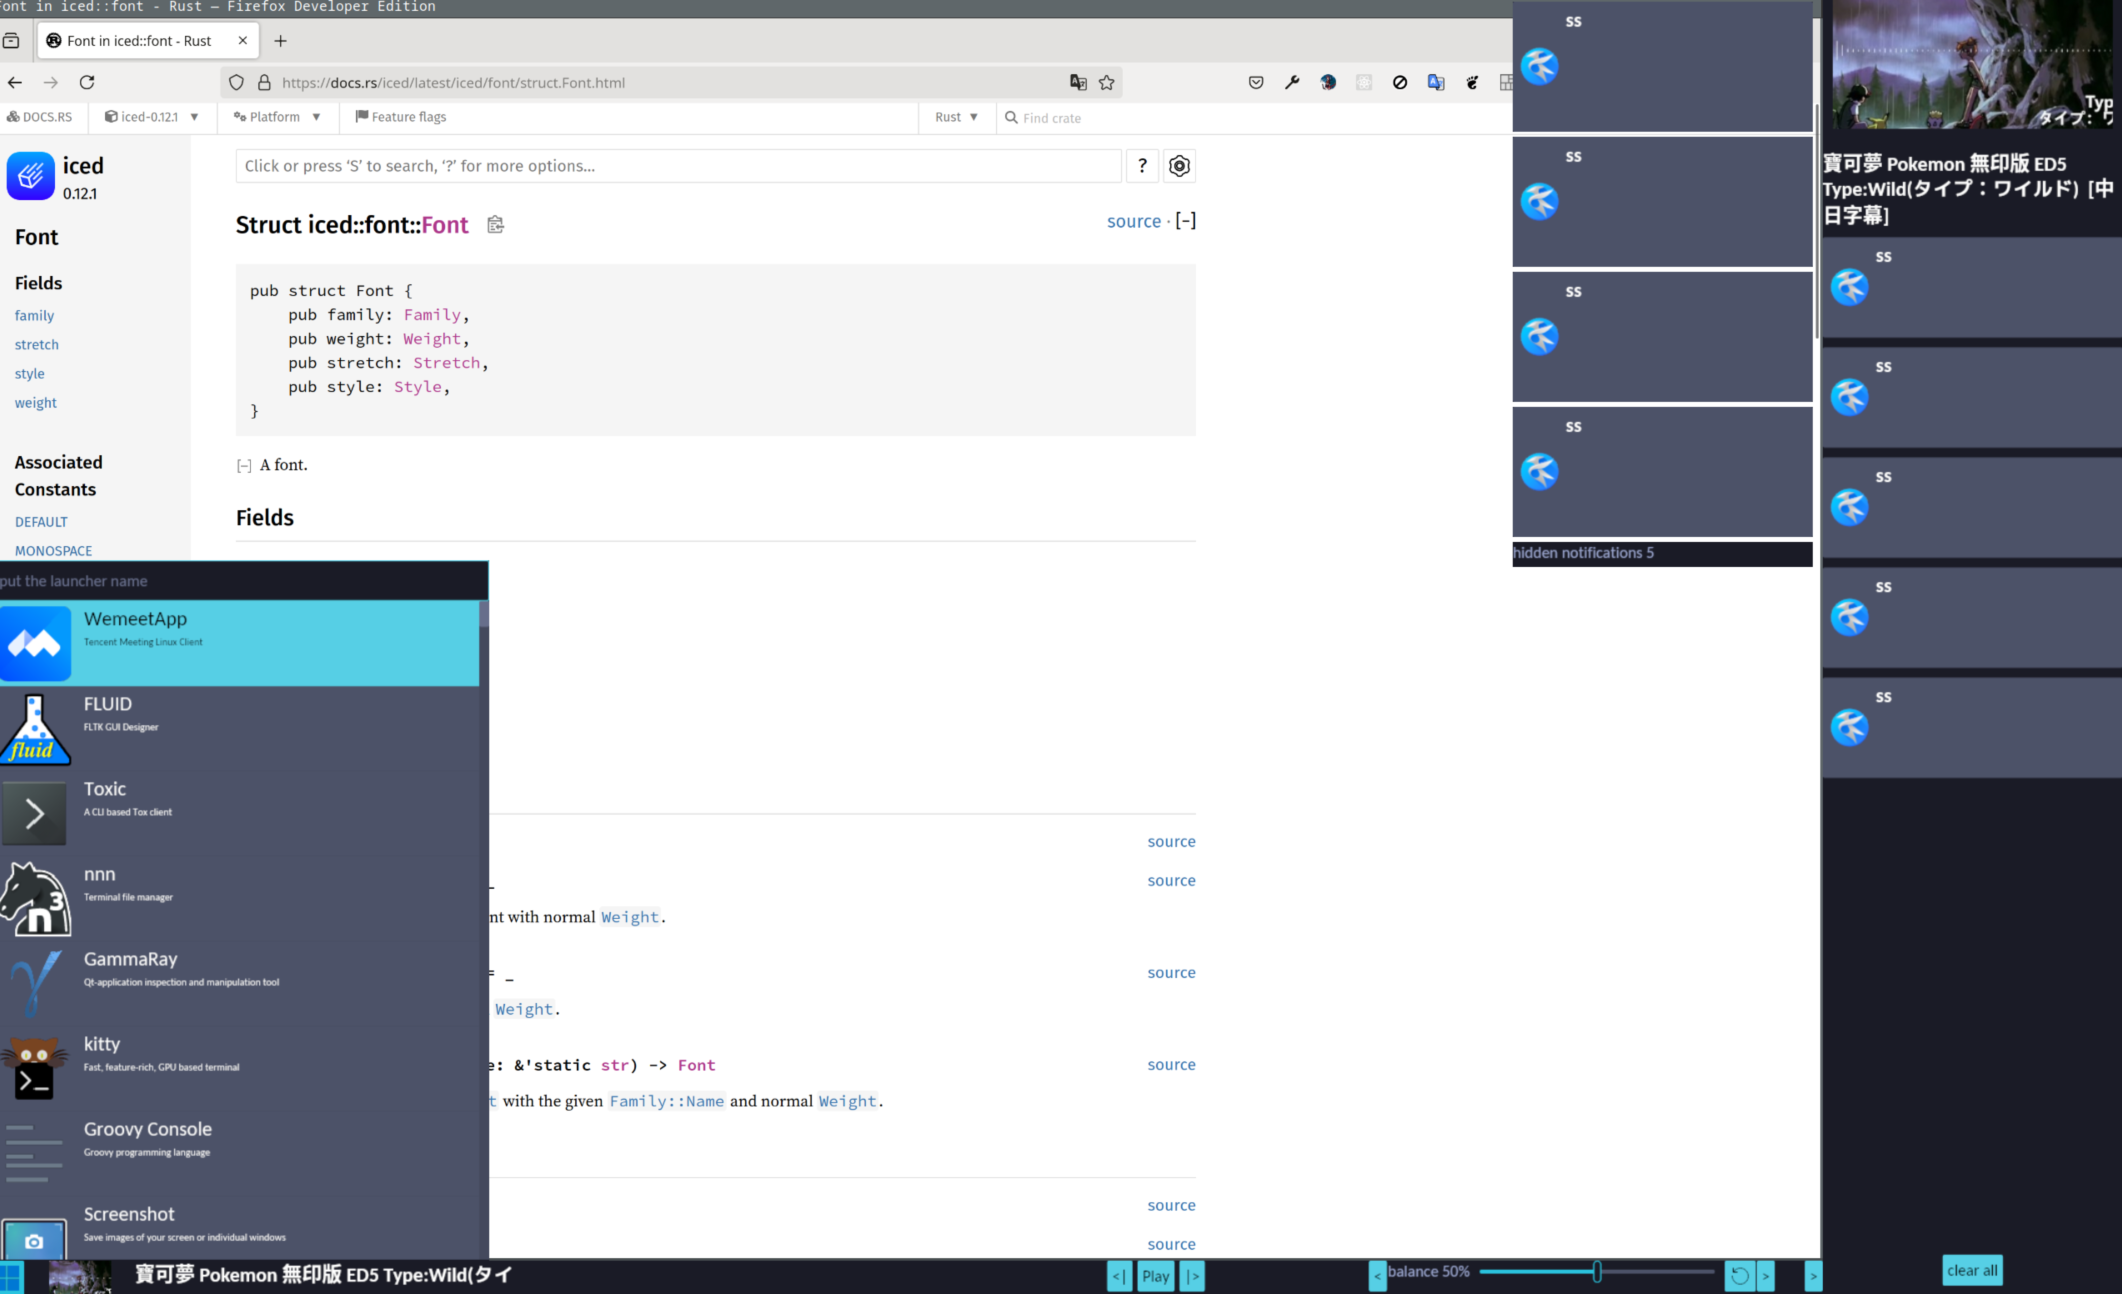Bookmark this page with the star icon
This screenshot has height=1294, width=2122.
pyautogui.click(x=1106, y=83)
